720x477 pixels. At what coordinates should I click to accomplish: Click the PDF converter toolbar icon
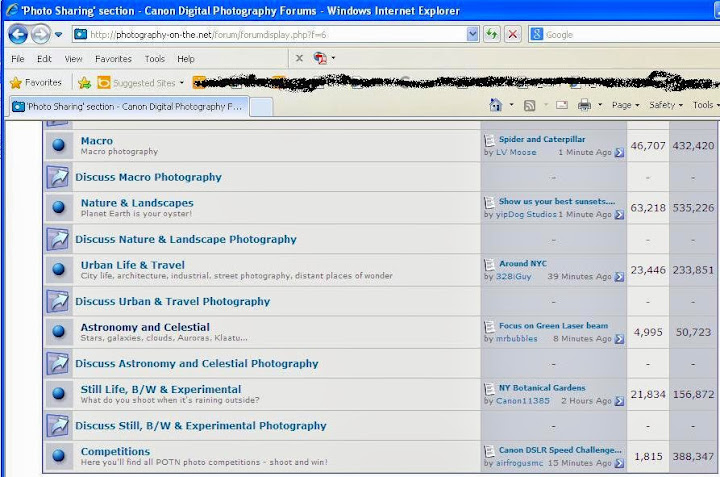point(320,58)
